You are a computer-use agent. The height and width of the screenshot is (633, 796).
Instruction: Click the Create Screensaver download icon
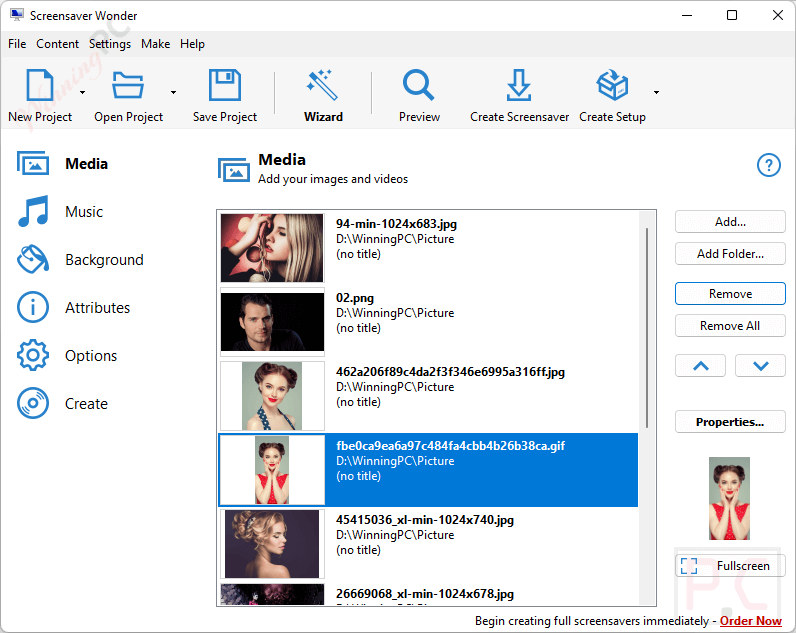pos(519,85)
